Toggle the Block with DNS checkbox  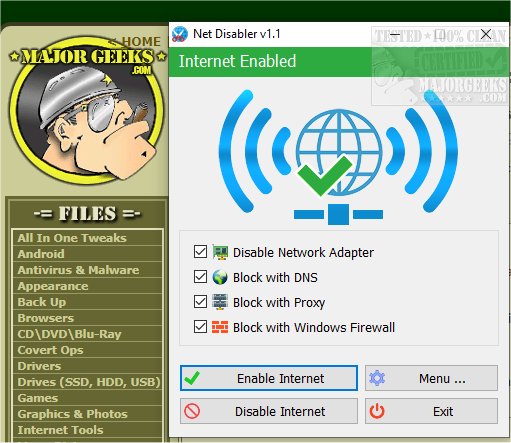tap(200, 277)
